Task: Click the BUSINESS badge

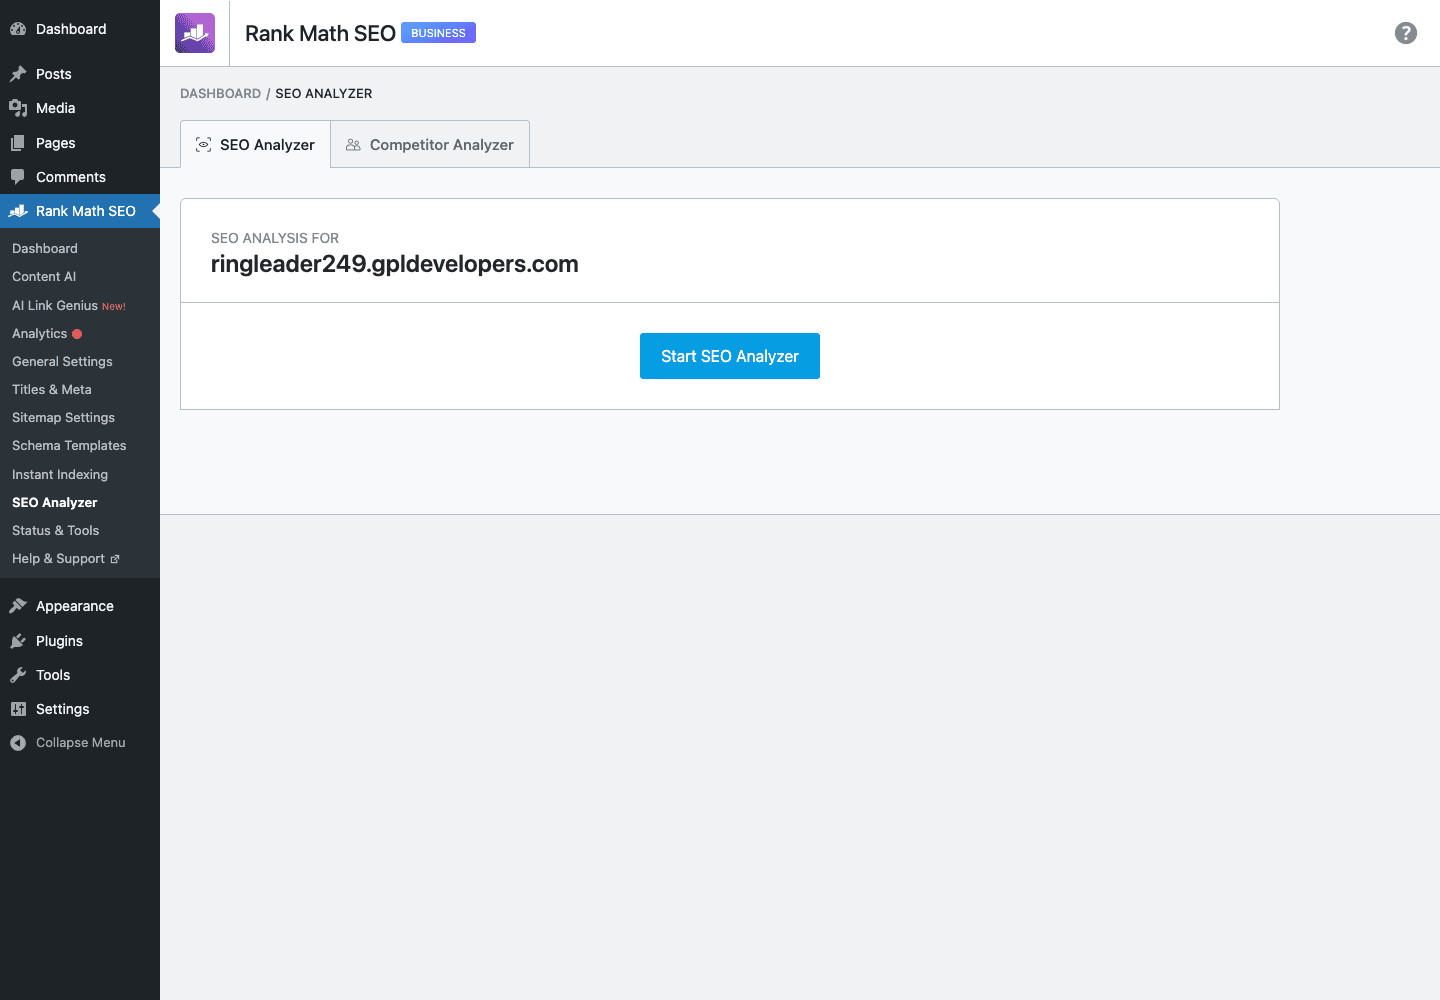Action: click(438, 33)
